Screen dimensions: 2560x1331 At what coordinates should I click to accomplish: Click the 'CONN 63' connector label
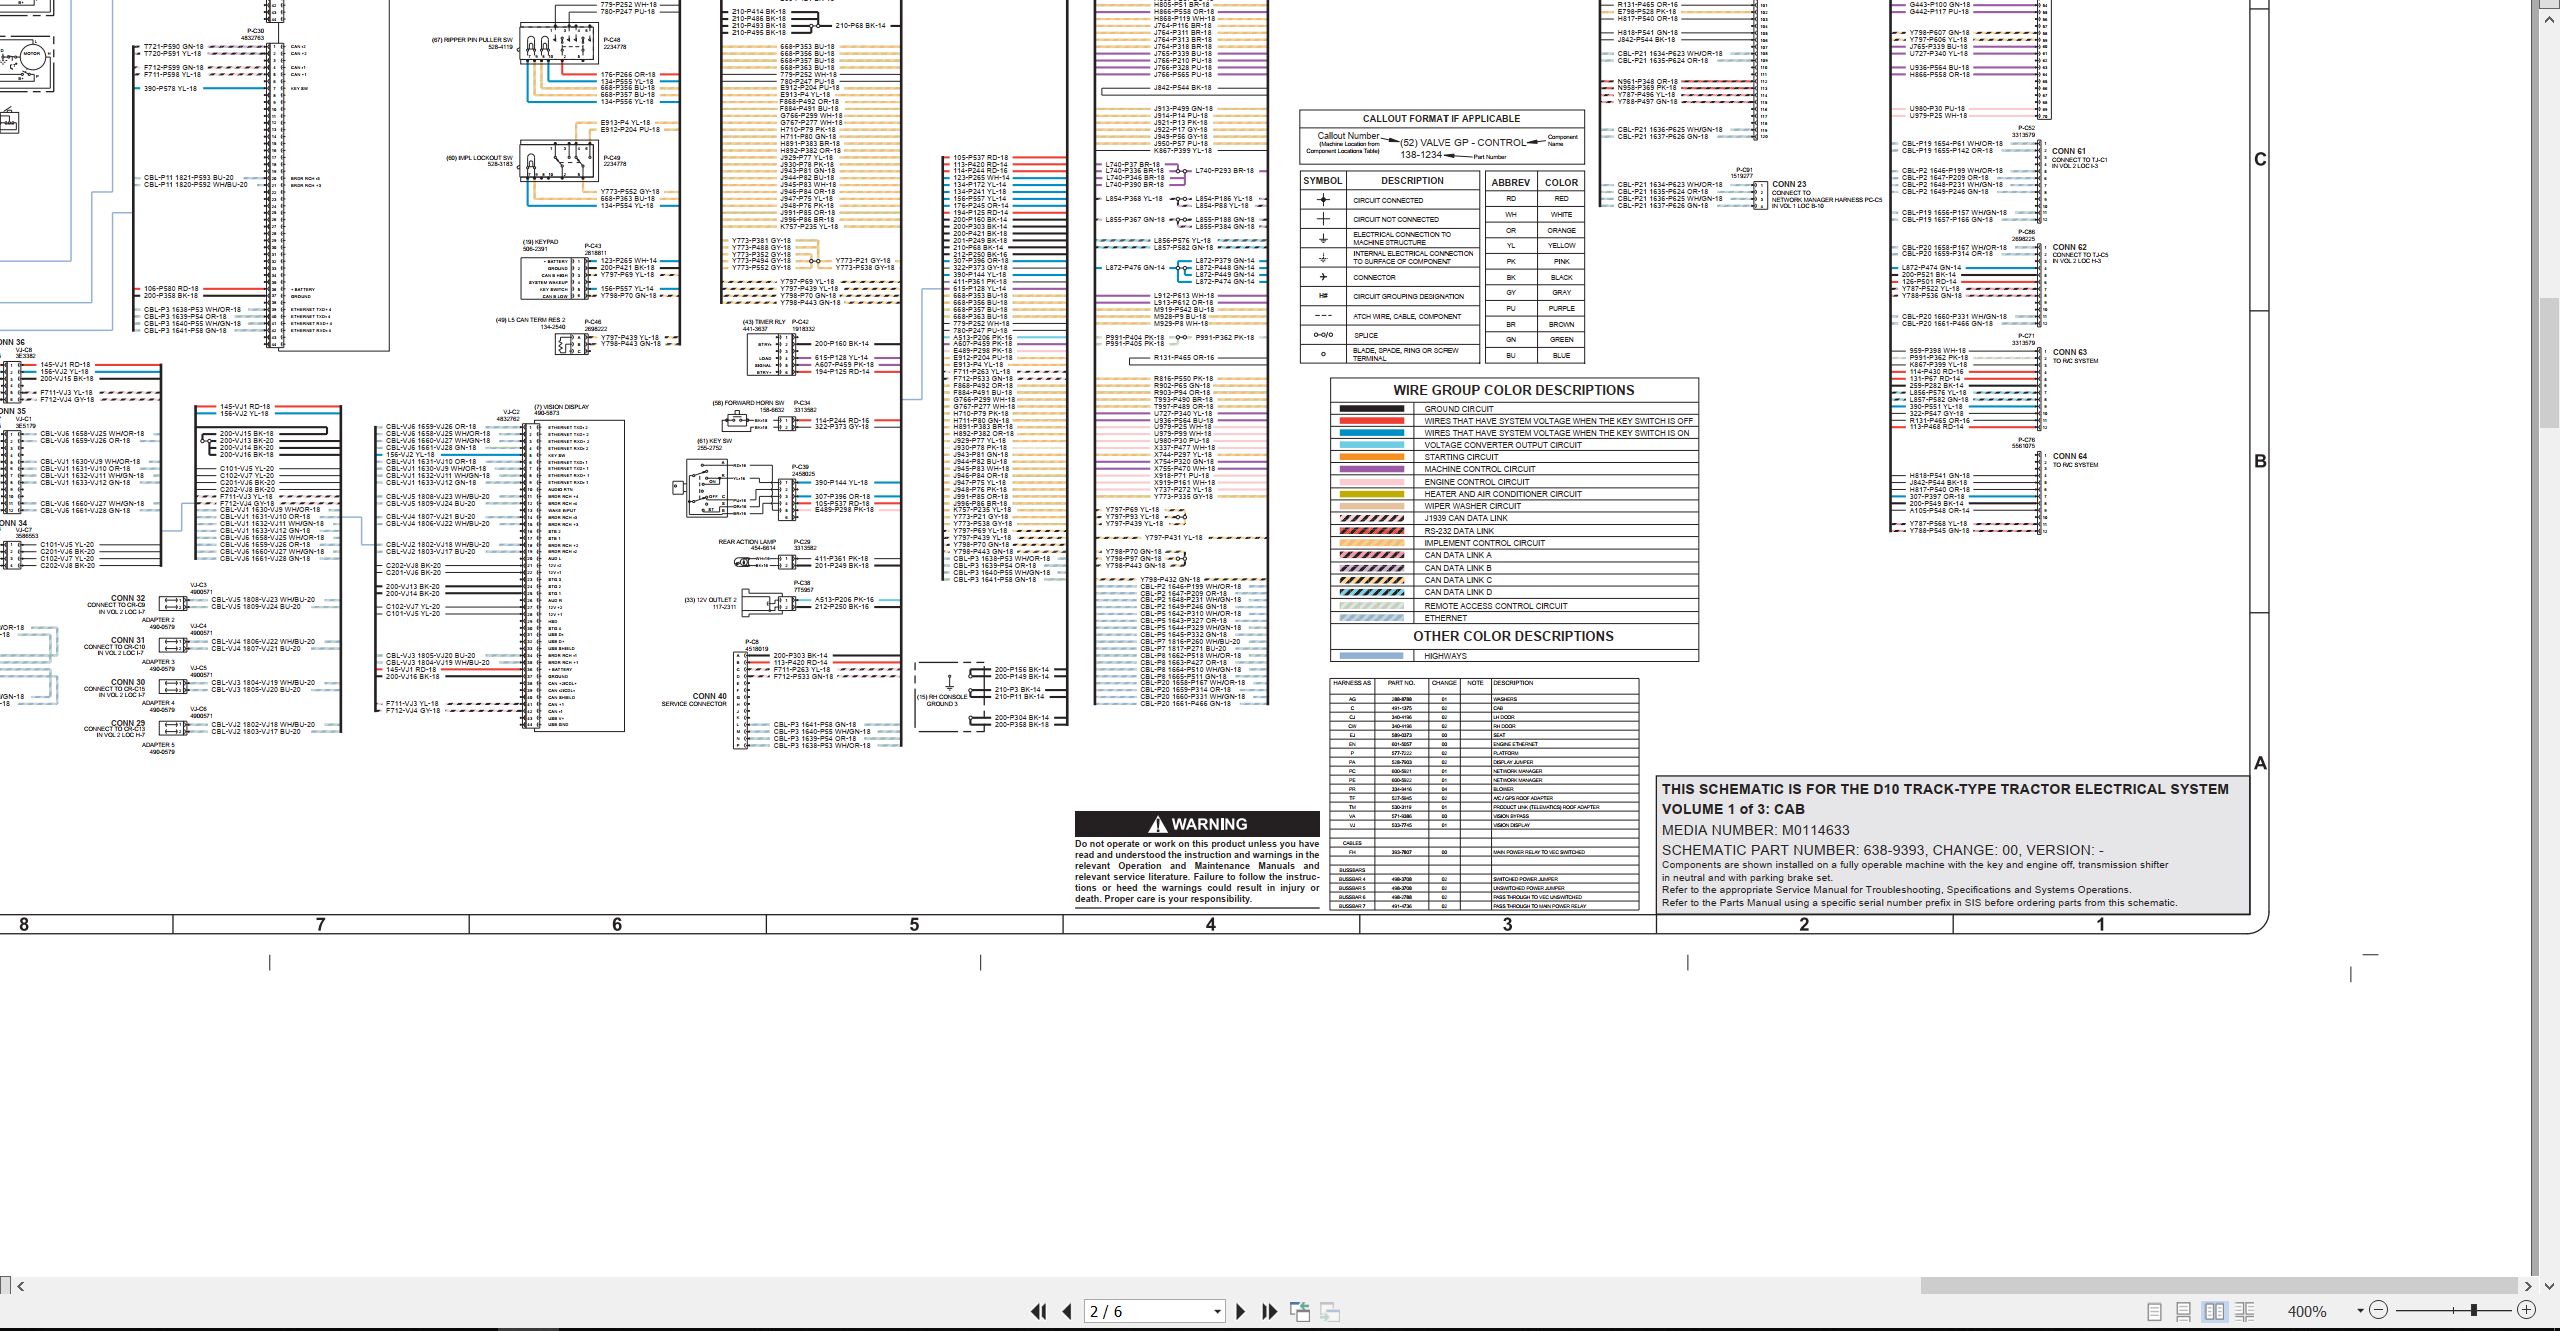[2069, 352]
